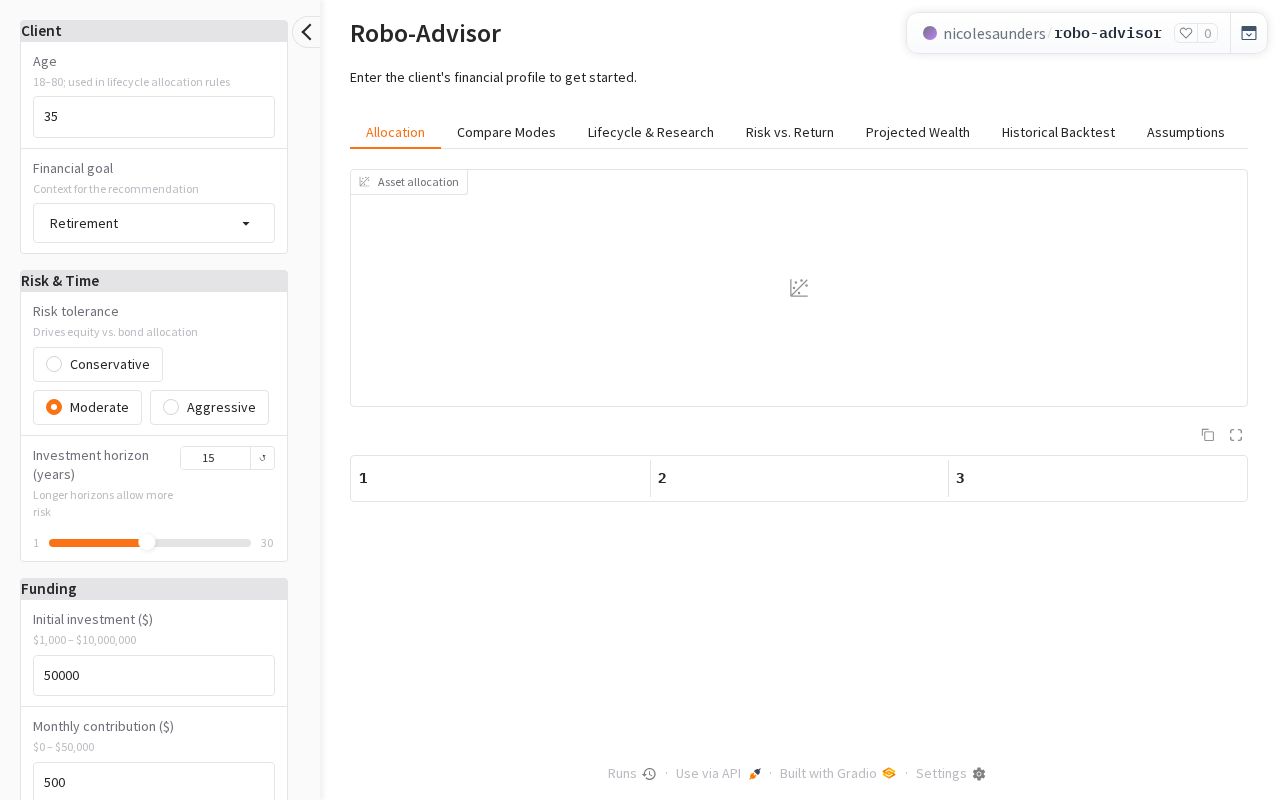The height and width of the screenshot is (800, 1280).
Task: Click table column header 3
Action: click(x=1097, y=478)
